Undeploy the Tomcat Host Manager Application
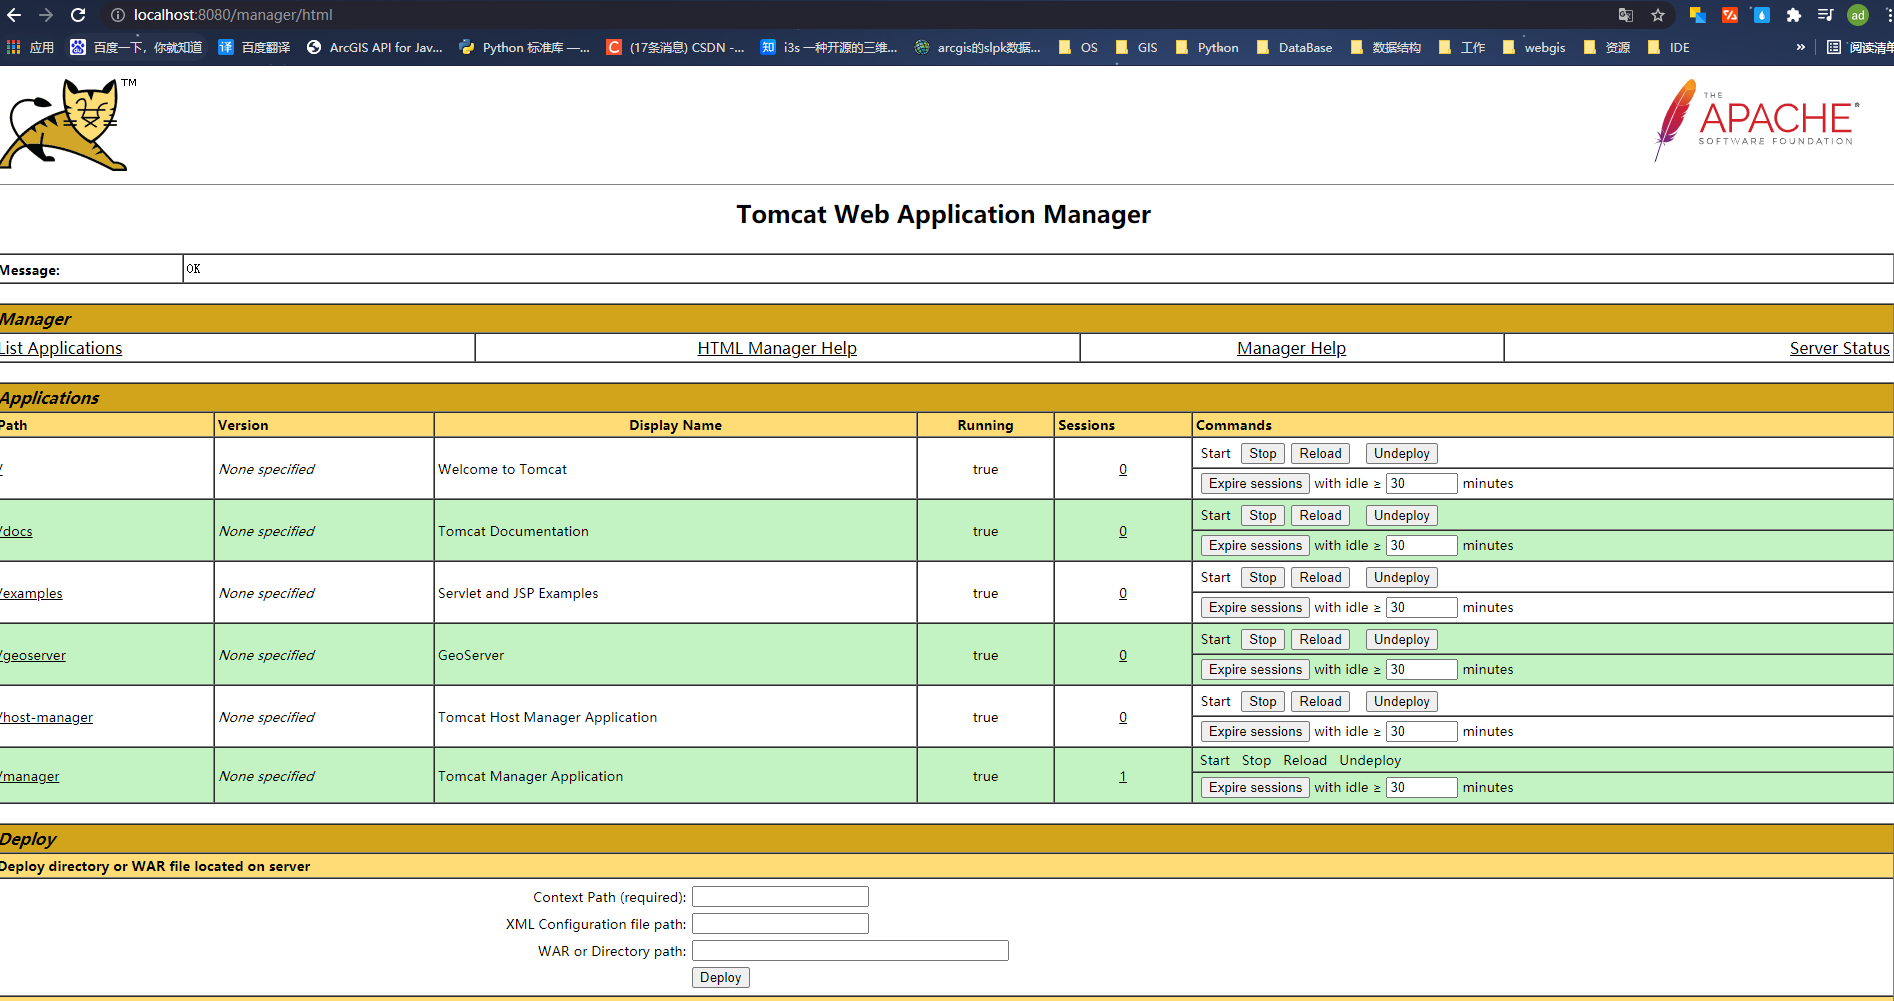This screenshot has width=1894, height=1001. [1401, 701]
